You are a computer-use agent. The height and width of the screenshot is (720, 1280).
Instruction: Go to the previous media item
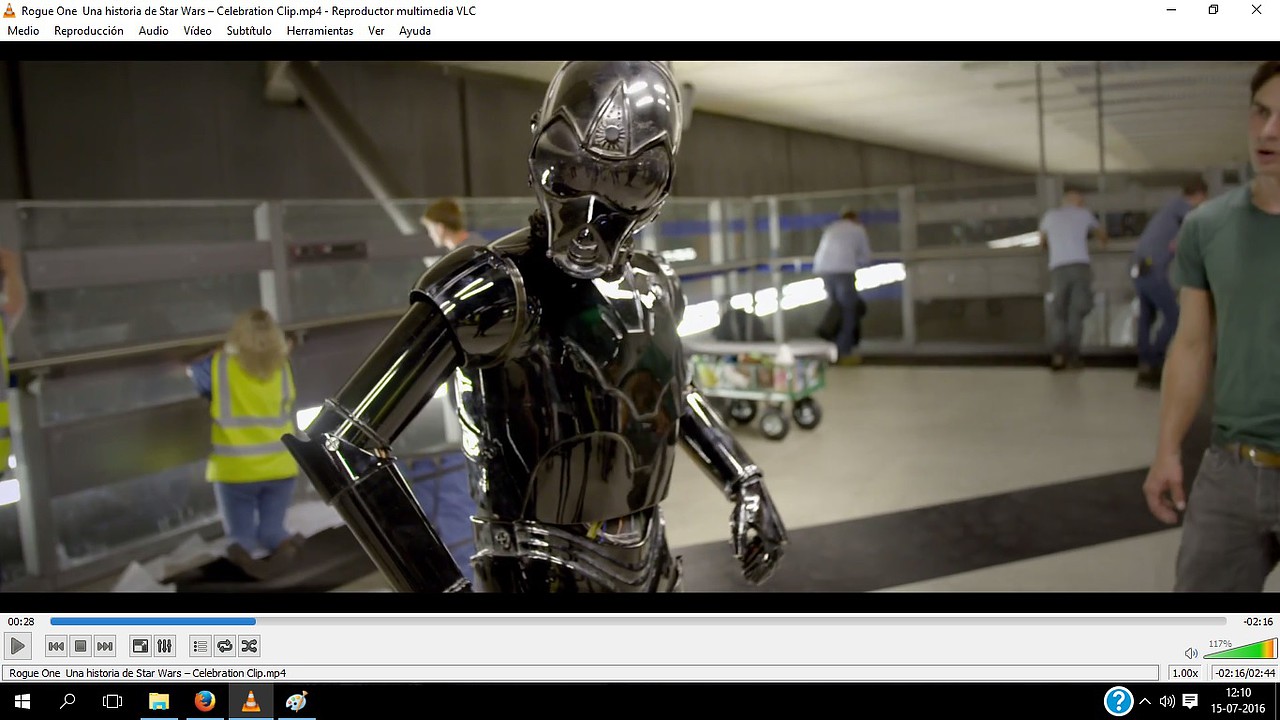coord(56,646)
